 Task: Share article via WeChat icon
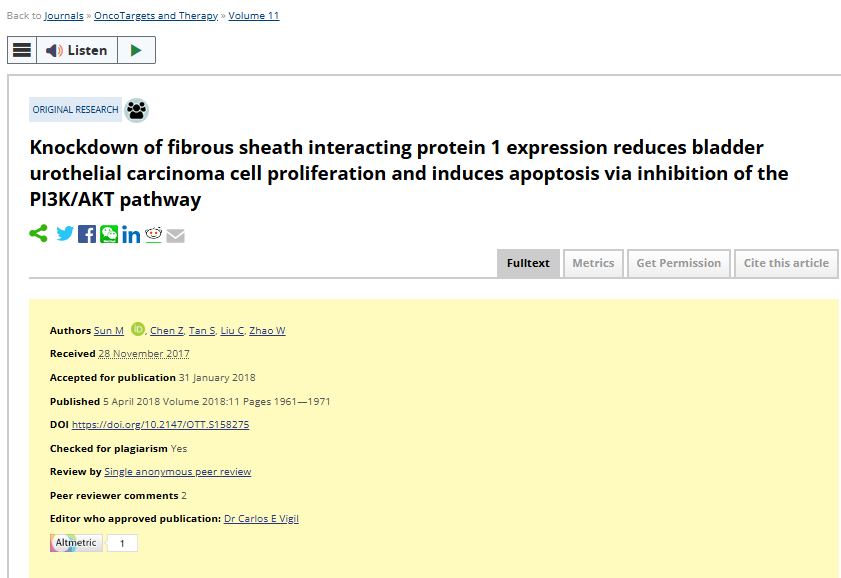(109, 234)
